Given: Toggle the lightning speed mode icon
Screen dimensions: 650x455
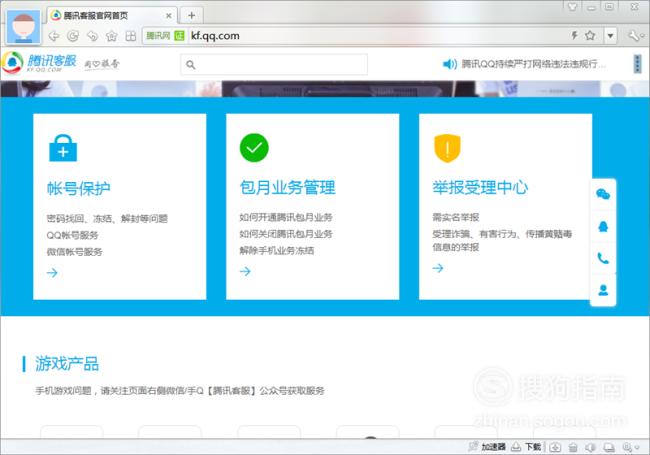Looking at the screenshot, I should (574, 36).
